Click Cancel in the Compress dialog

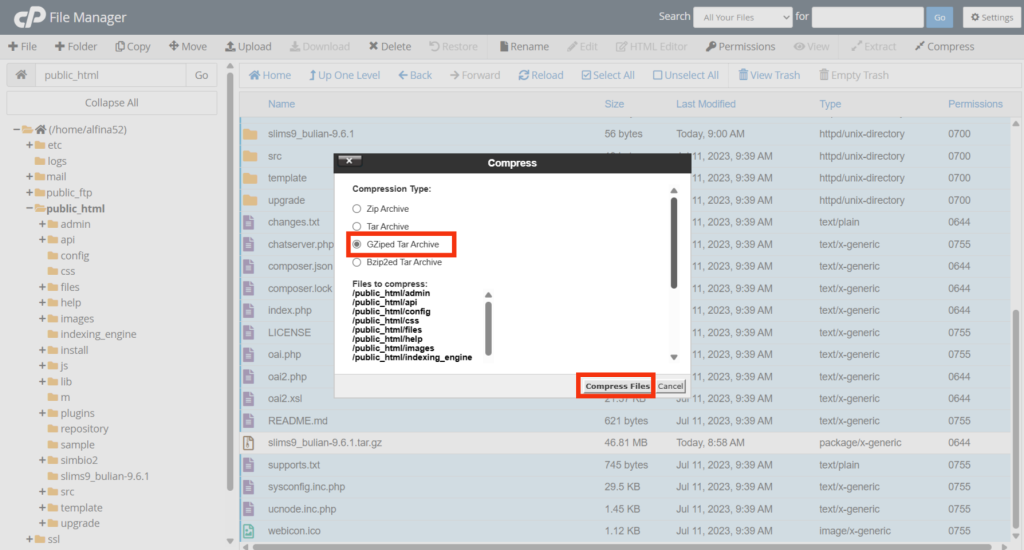pyautogui.click(x=670, y=386)
